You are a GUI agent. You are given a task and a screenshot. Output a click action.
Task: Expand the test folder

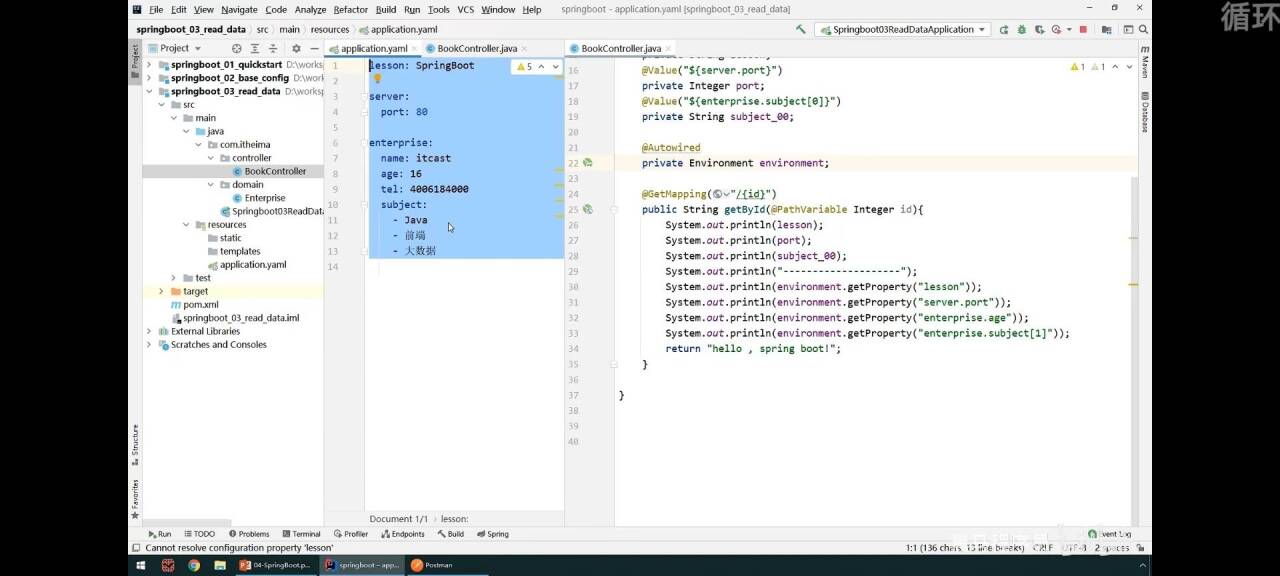174,278
